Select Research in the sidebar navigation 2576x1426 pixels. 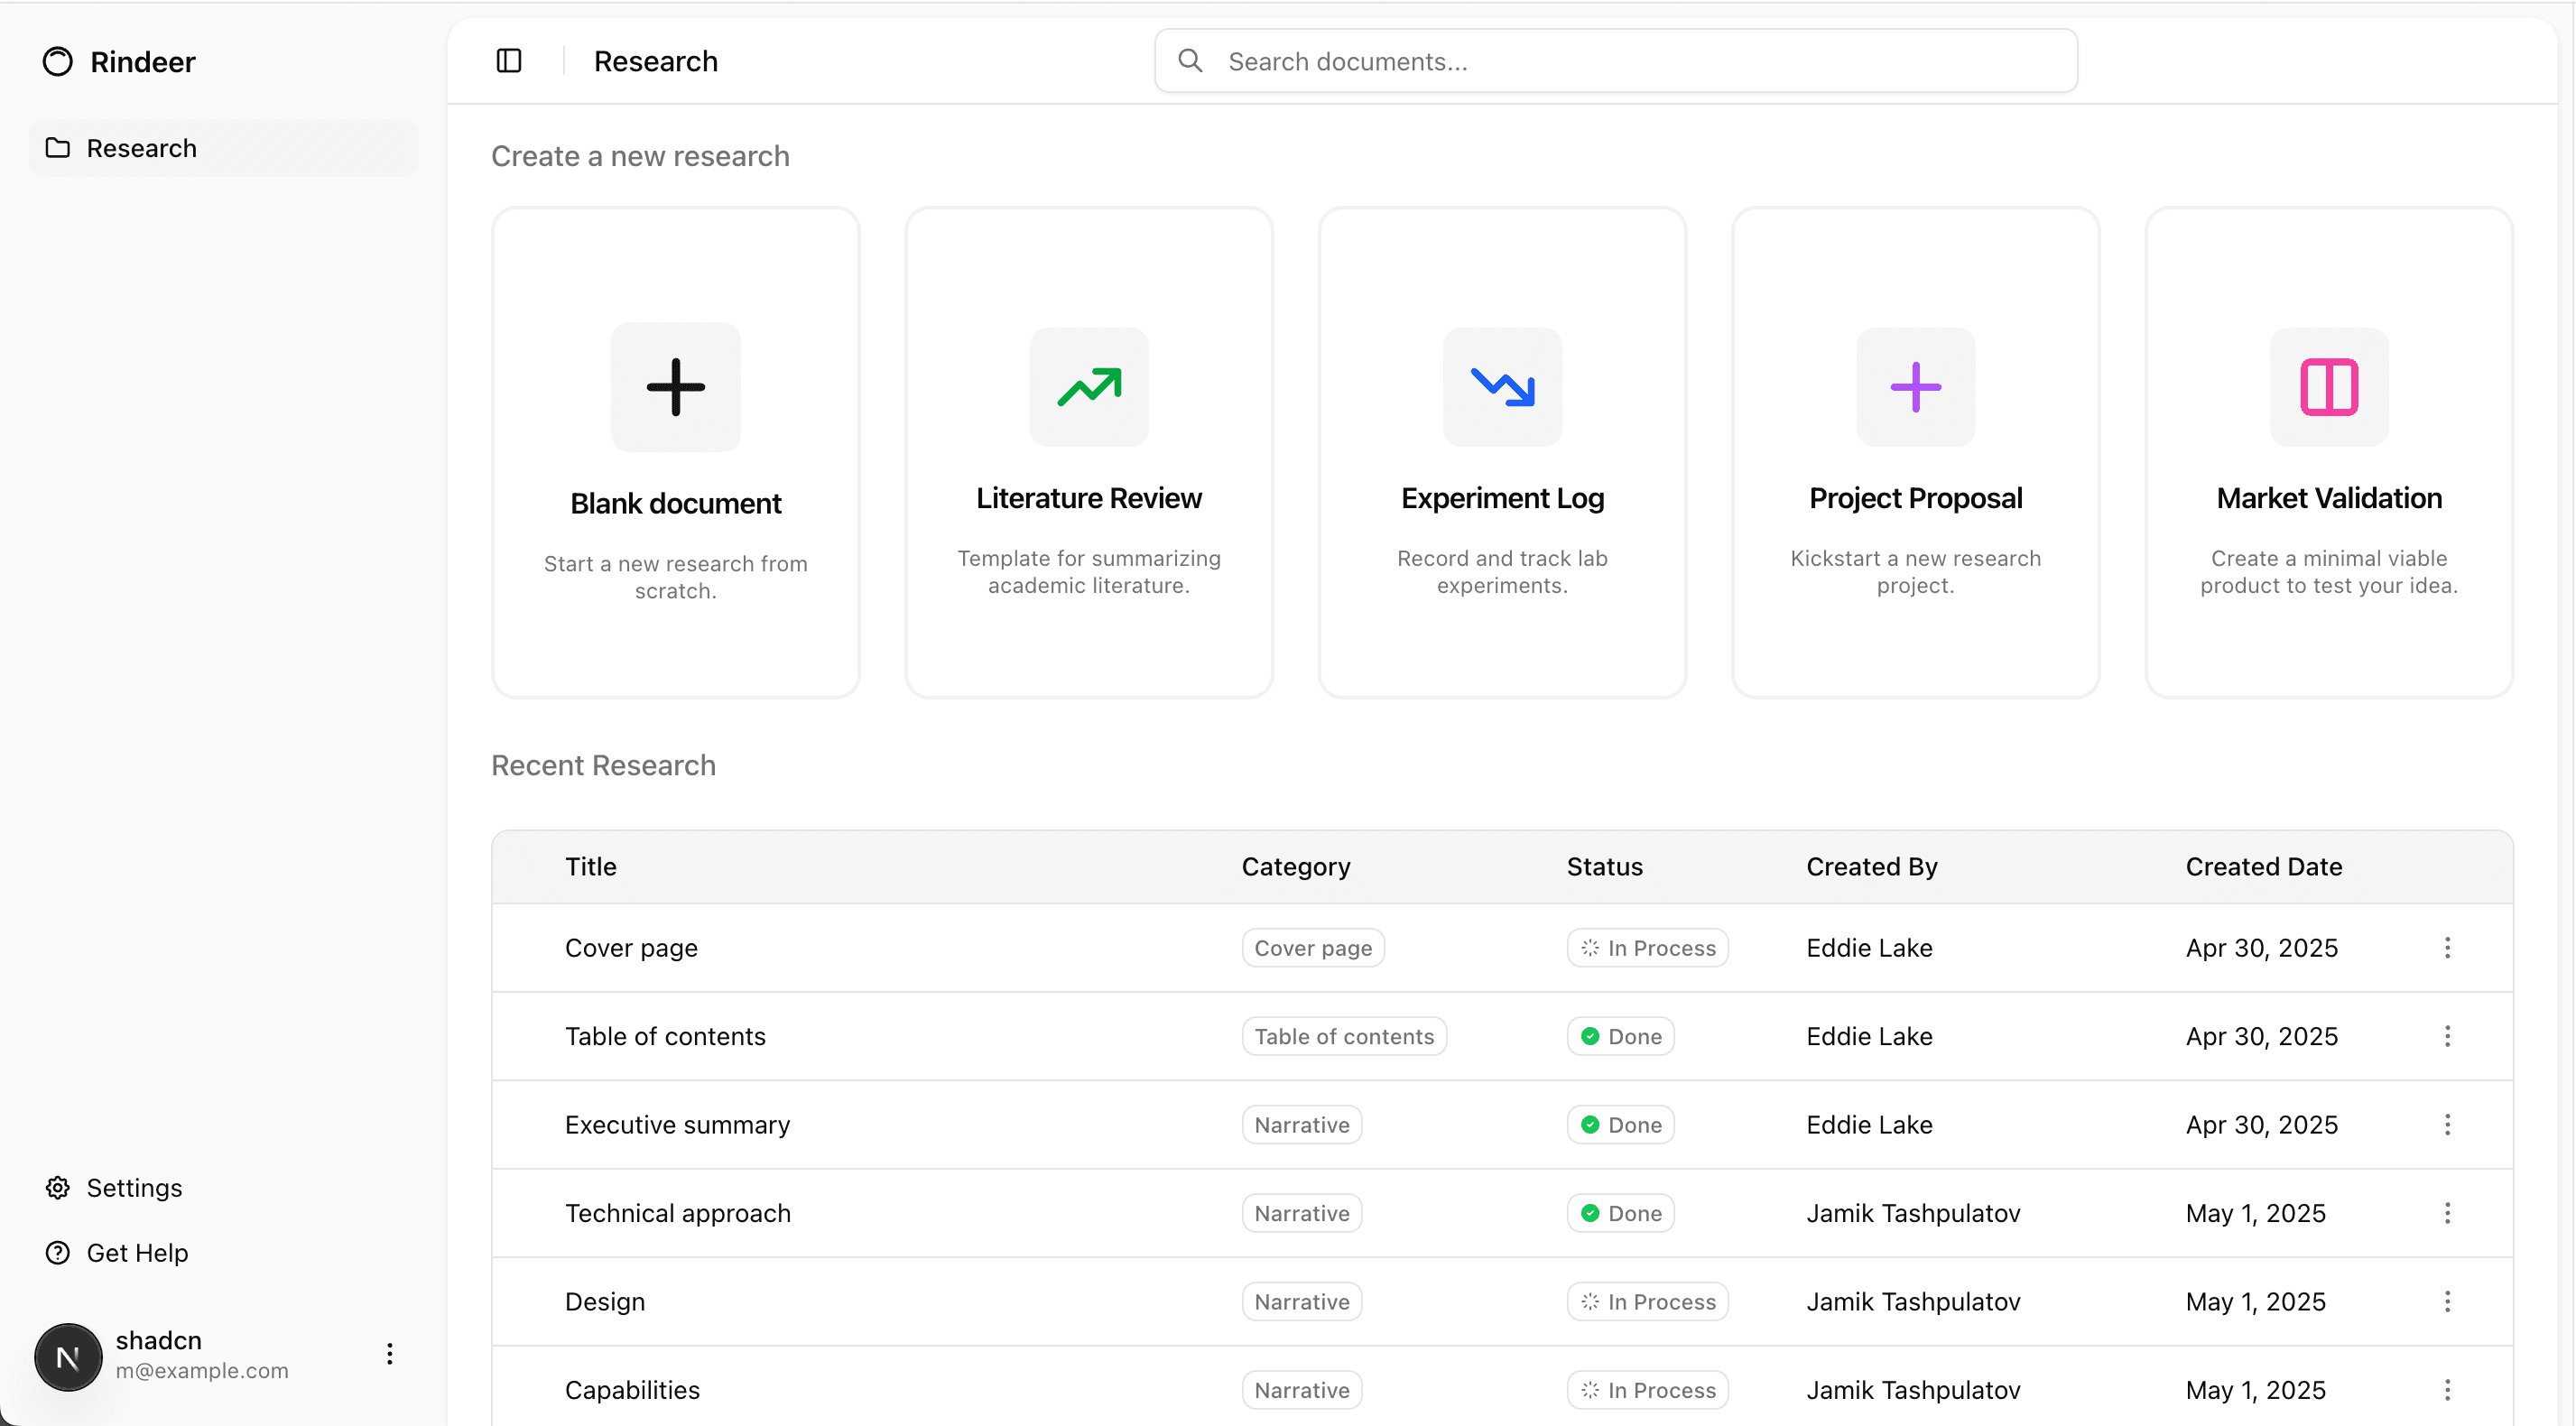point(224,148)
